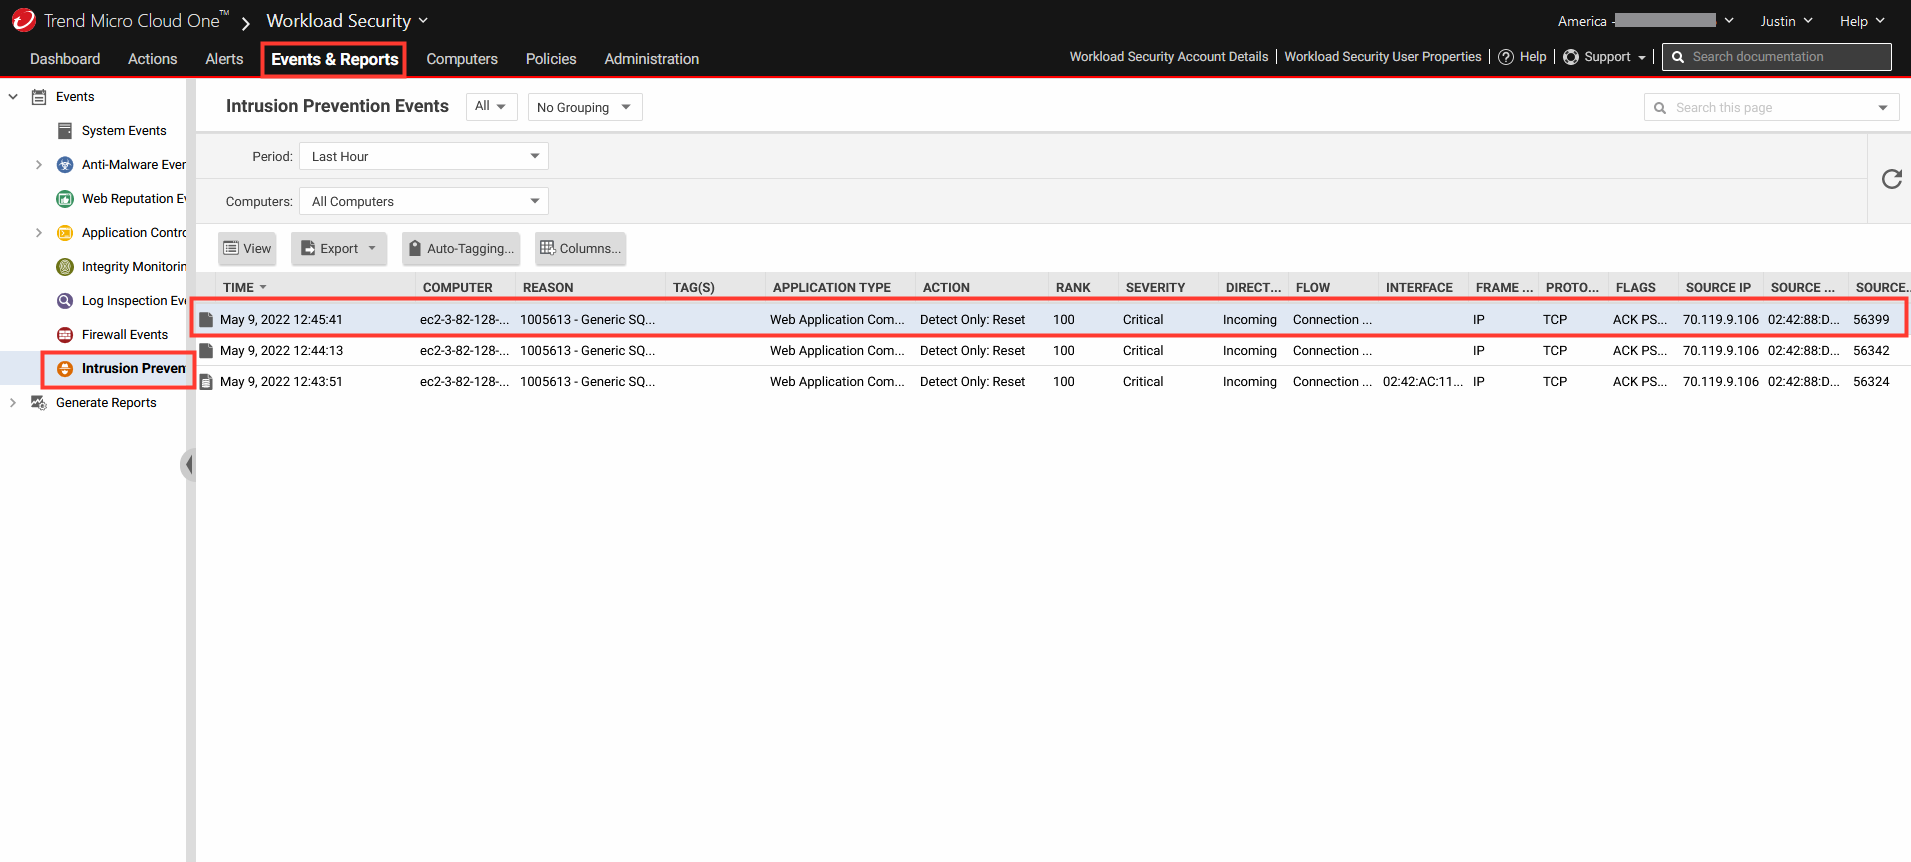Open the Support dropdown menu
The image size is (1911, 862).
tap(1604, 57)
